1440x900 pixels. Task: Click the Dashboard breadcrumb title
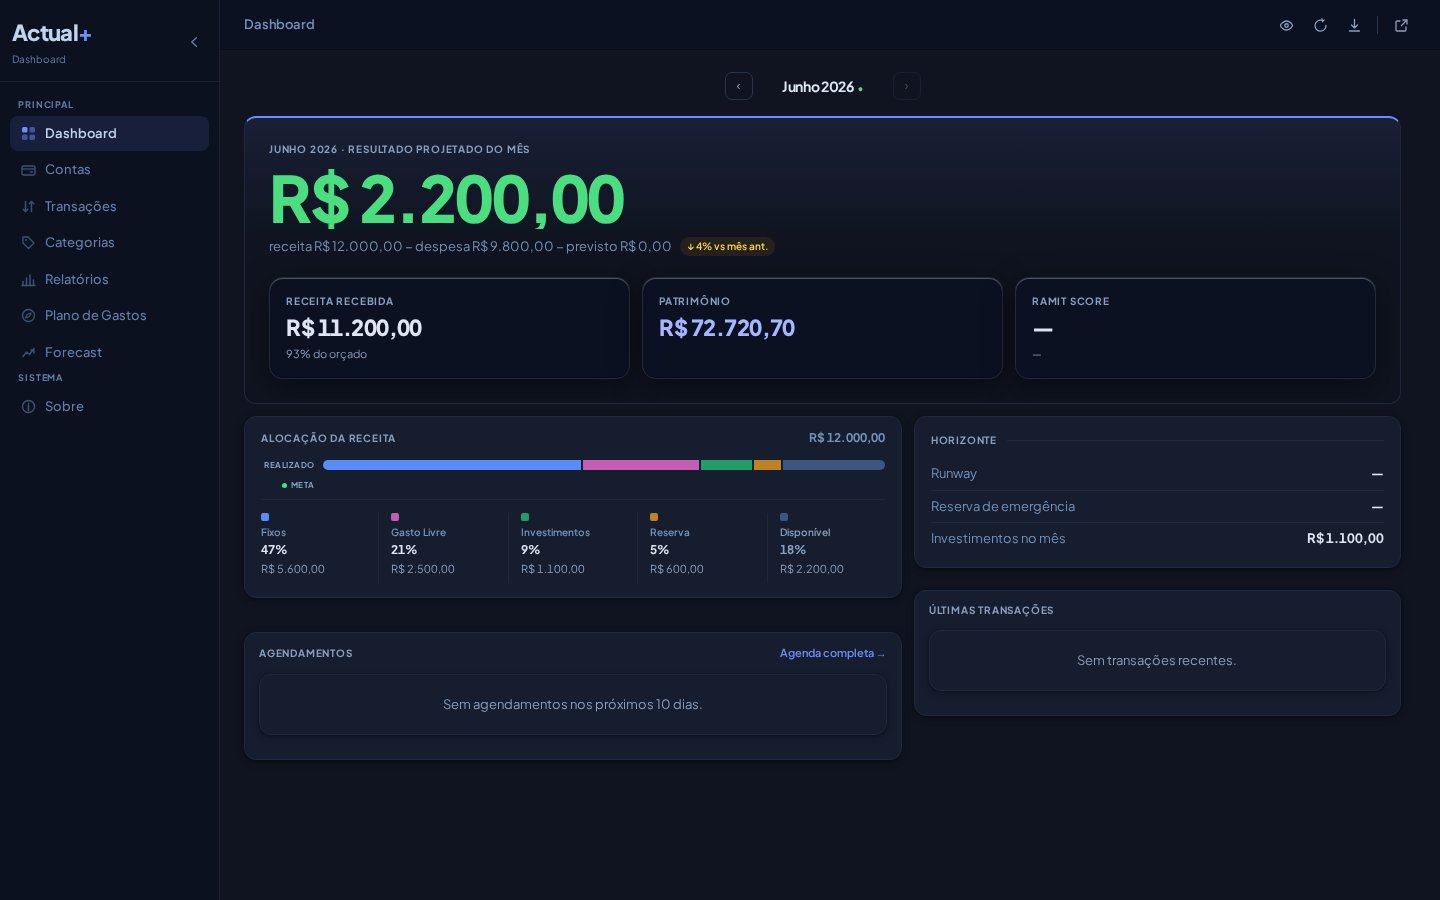click(279, 24)
